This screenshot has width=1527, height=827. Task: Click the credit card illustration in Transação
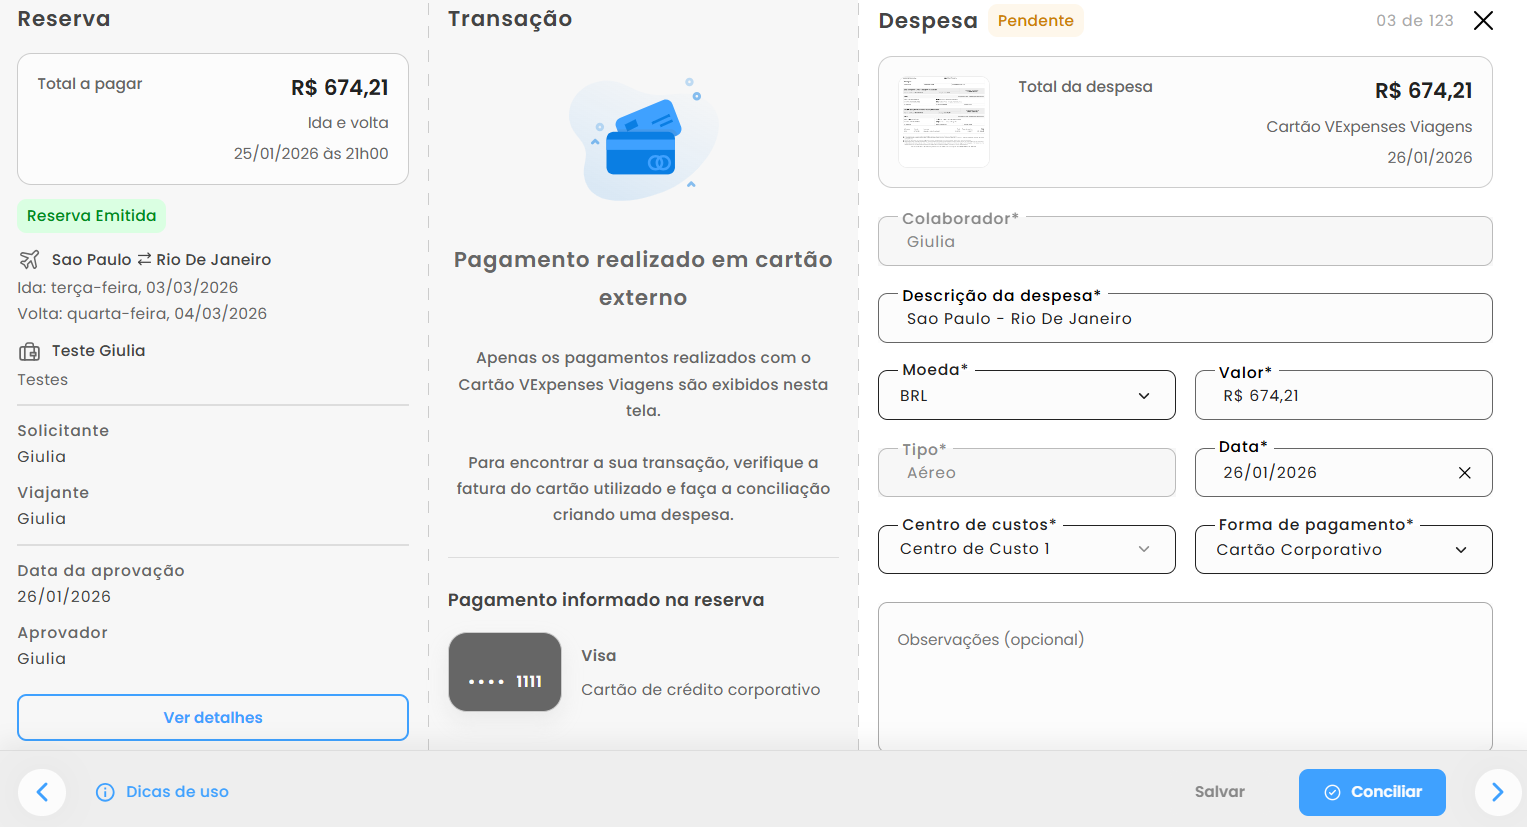pyautogui.click(x=643, y=139)
